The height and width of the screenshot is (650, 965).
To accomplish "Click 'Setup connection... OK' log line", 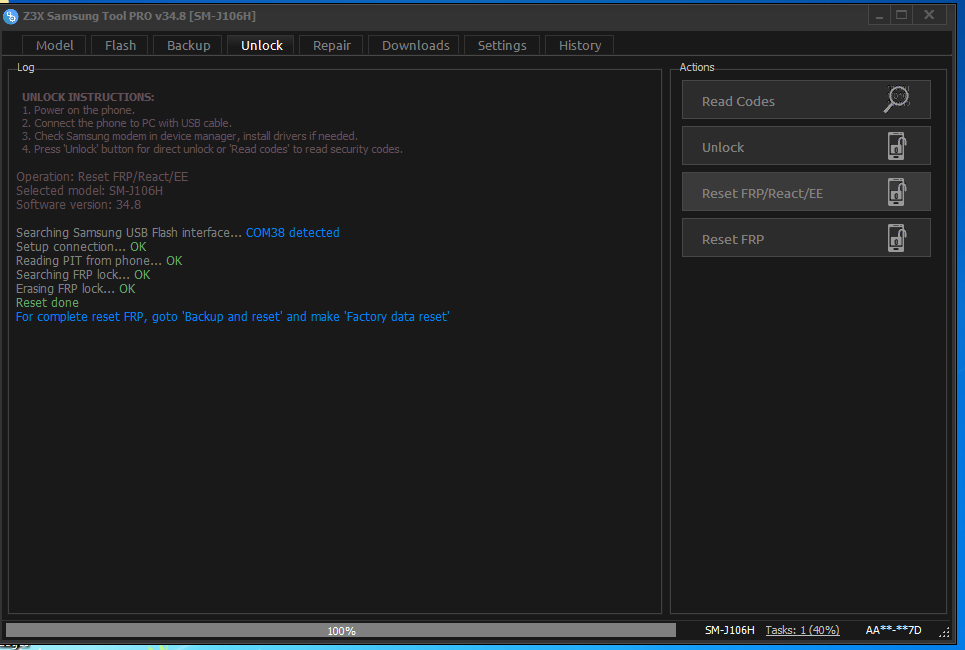I will pyautogui.click(x=81, y=247).
